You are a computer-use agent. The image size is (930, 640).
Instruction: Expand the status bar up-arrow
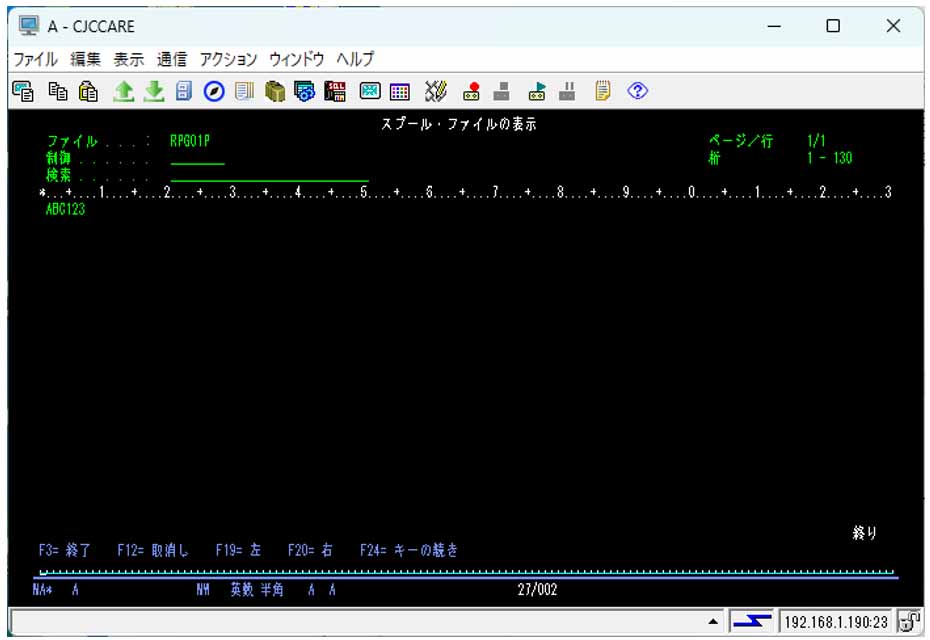713,622
